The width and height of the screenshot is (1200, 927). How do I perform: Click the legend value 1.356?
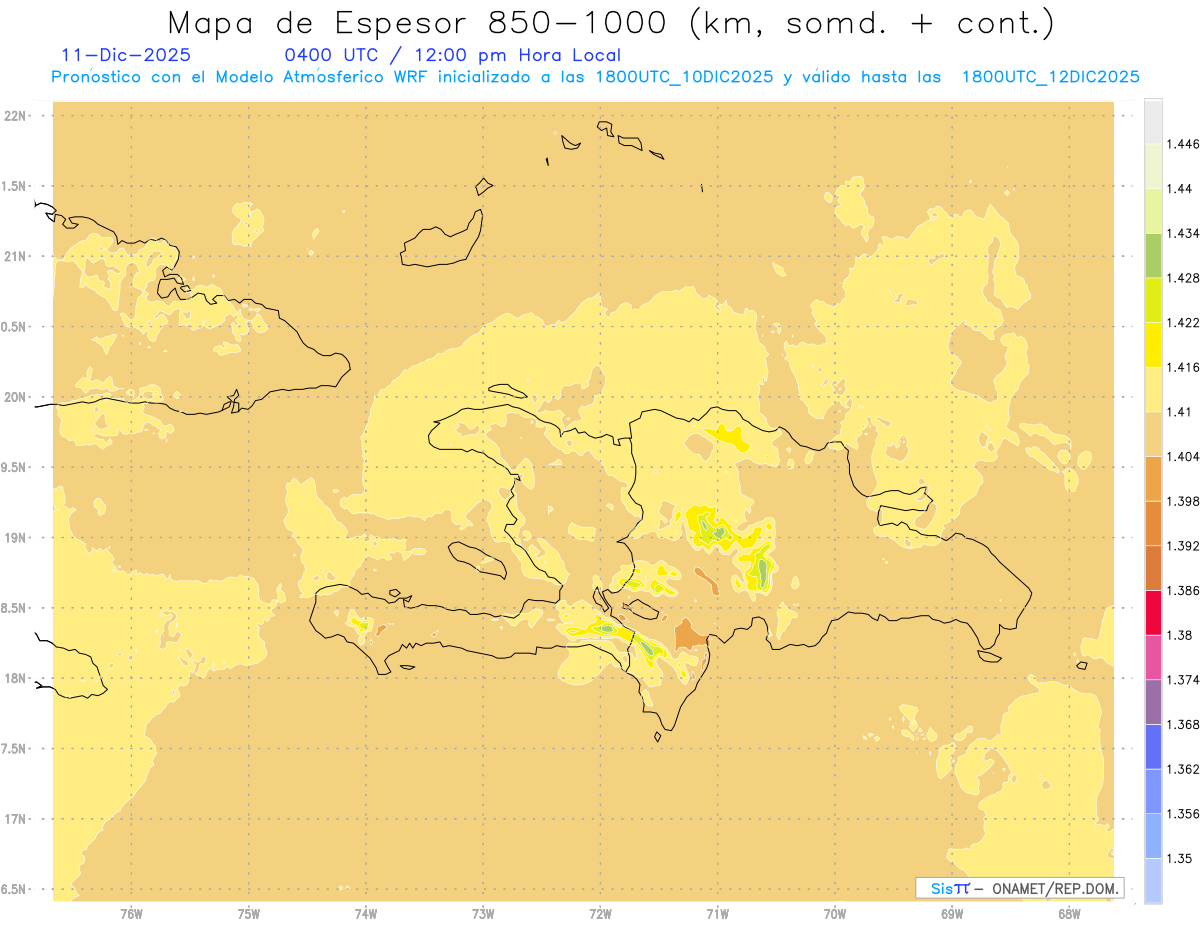pyautogui.click(x=1183, y=814)
